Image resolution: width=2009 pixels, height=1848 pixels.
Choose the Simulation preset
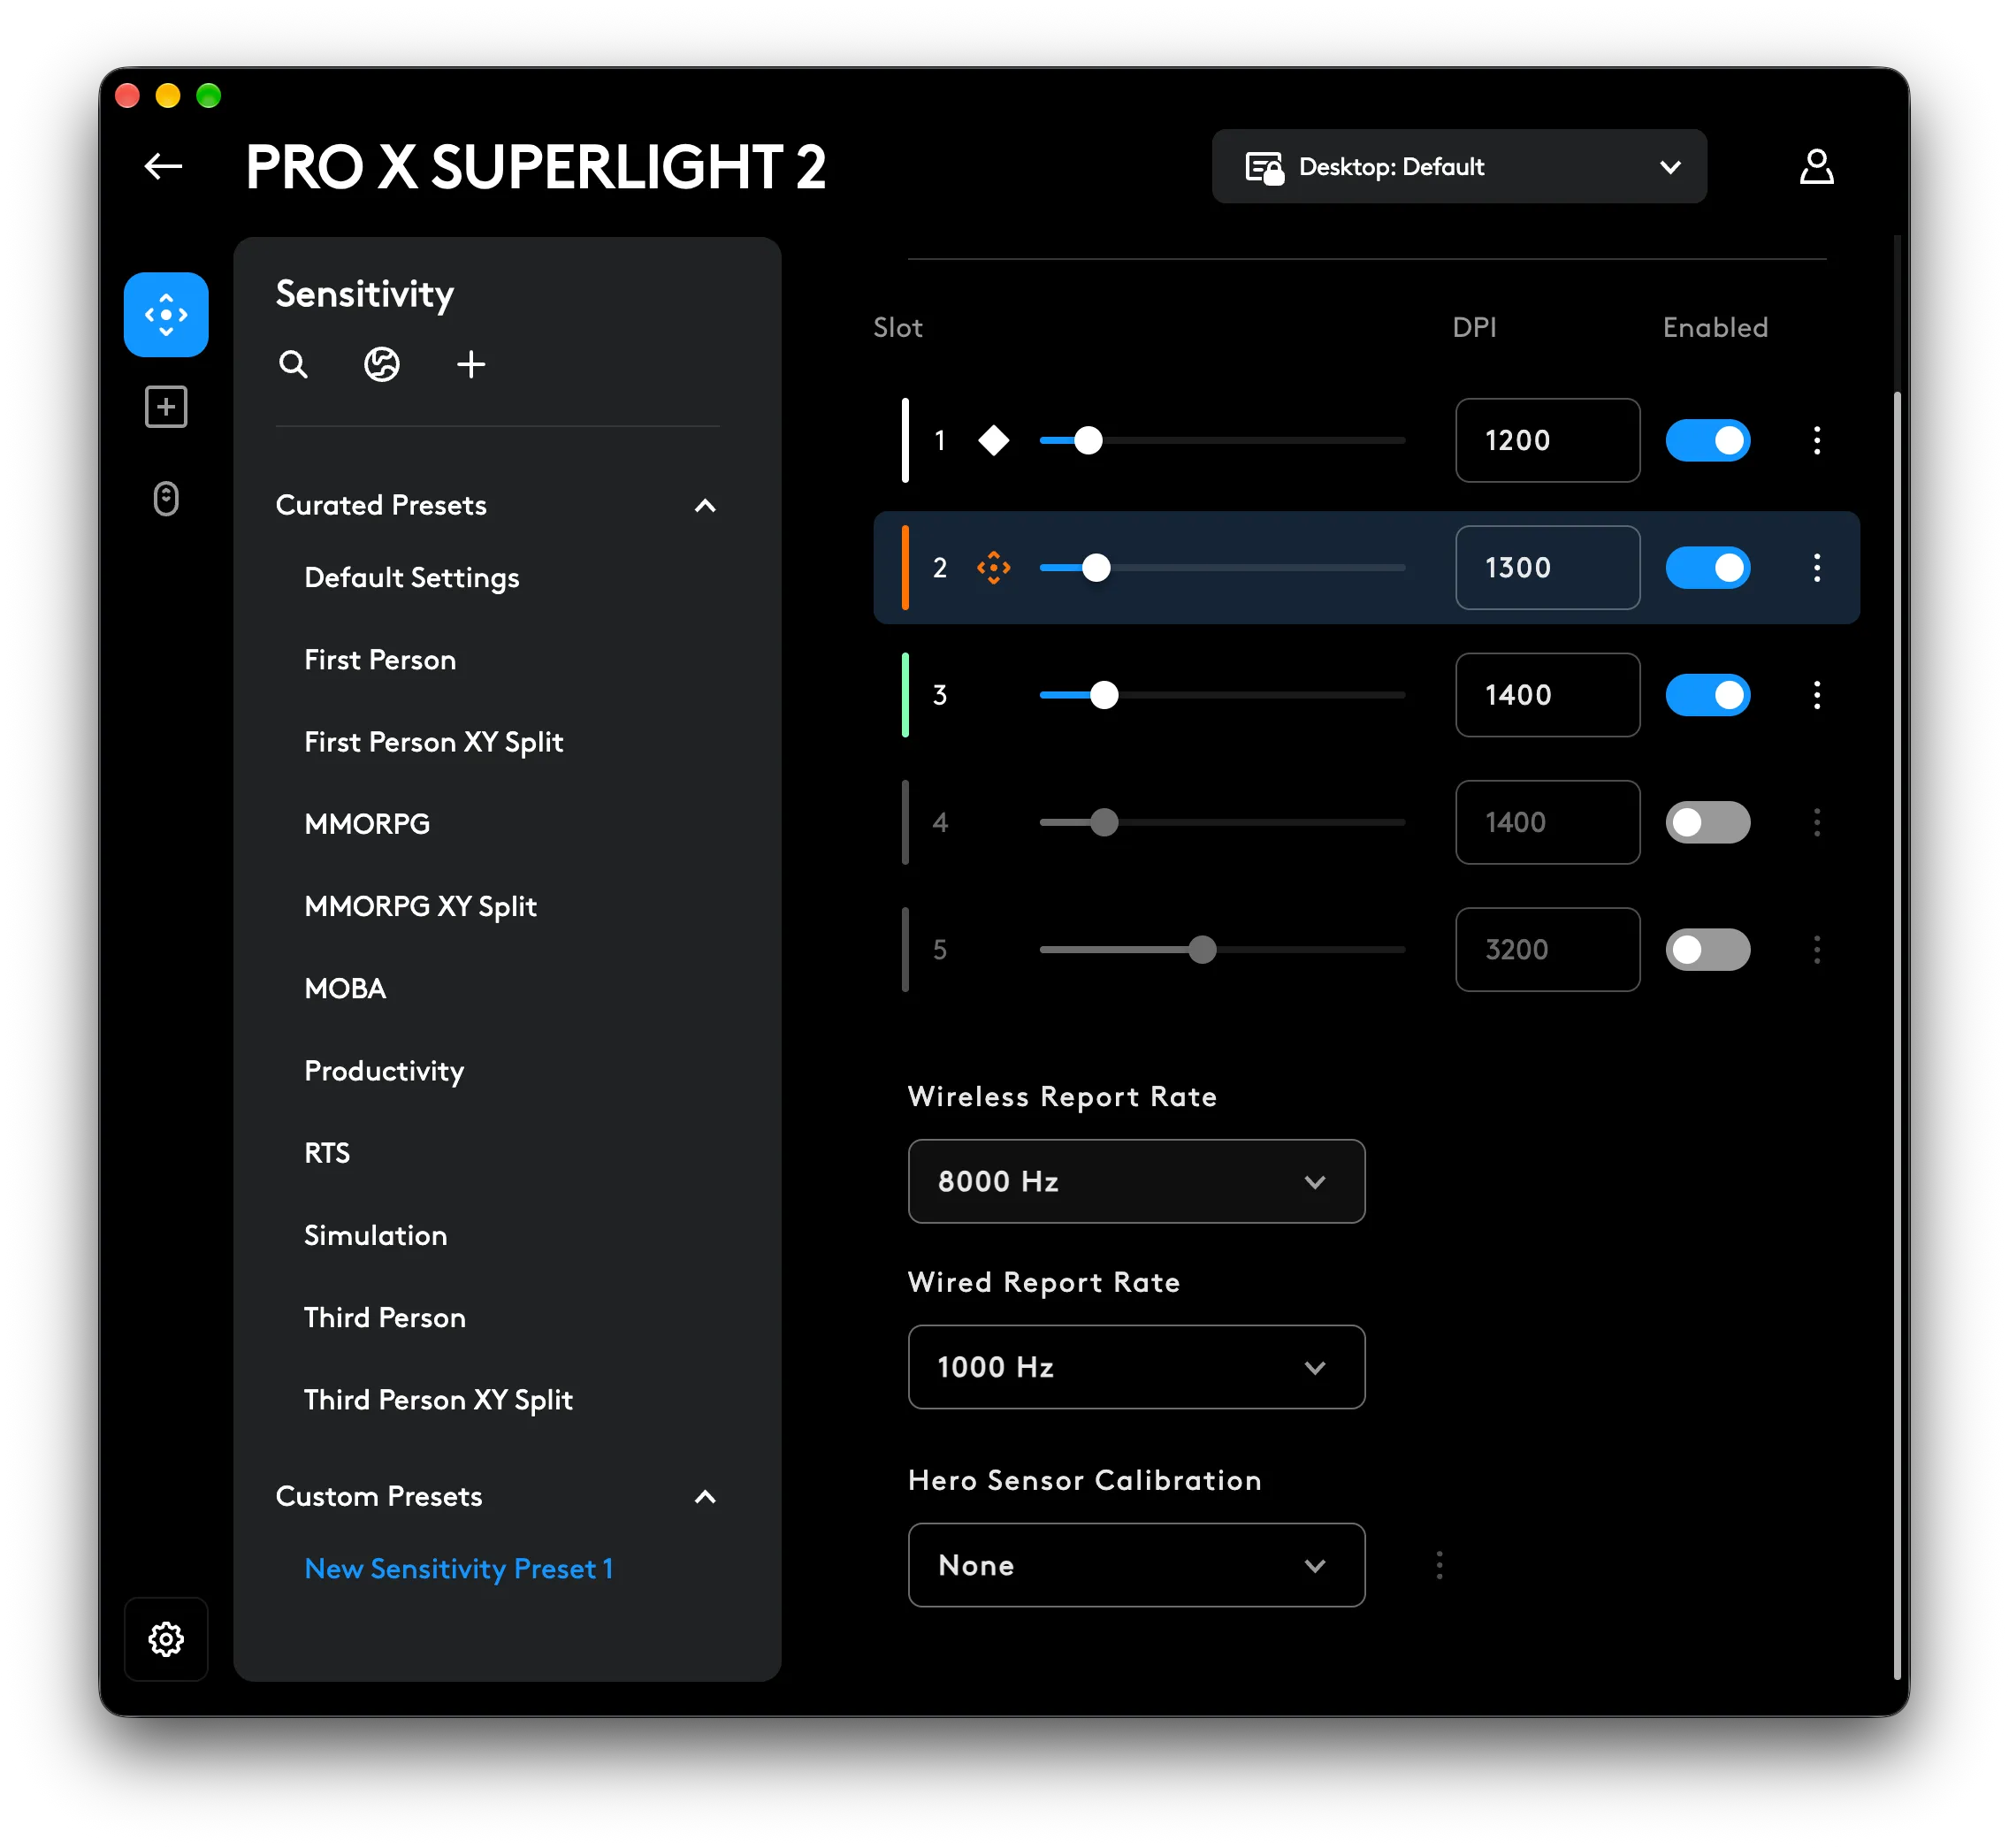[375, 1235]
